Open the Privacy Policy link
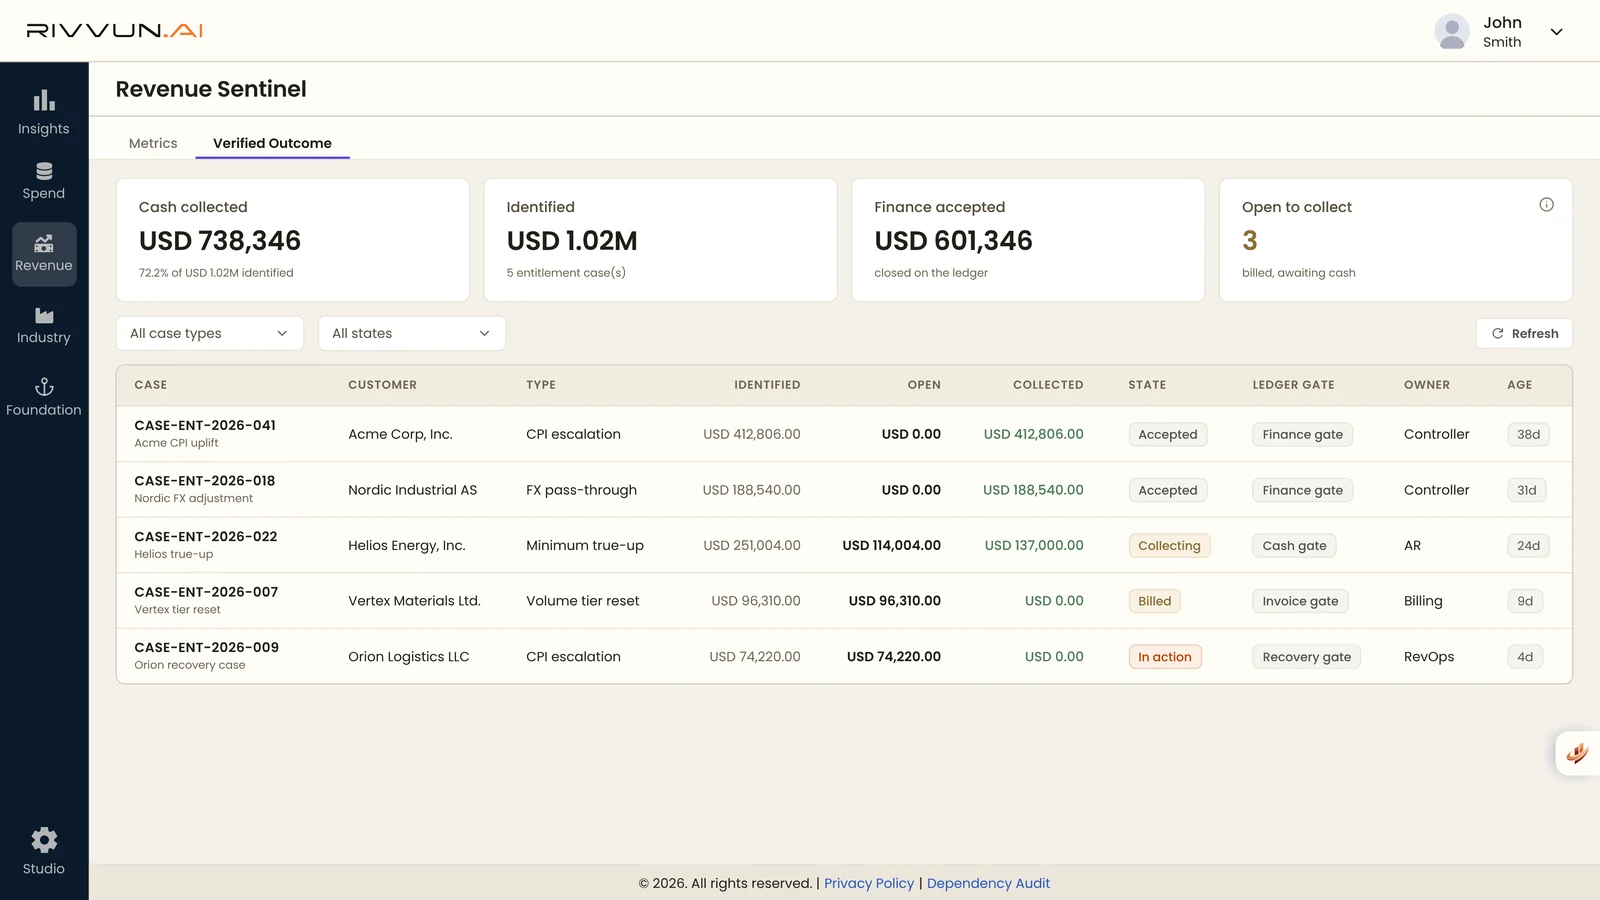 [x=869, y=883]
